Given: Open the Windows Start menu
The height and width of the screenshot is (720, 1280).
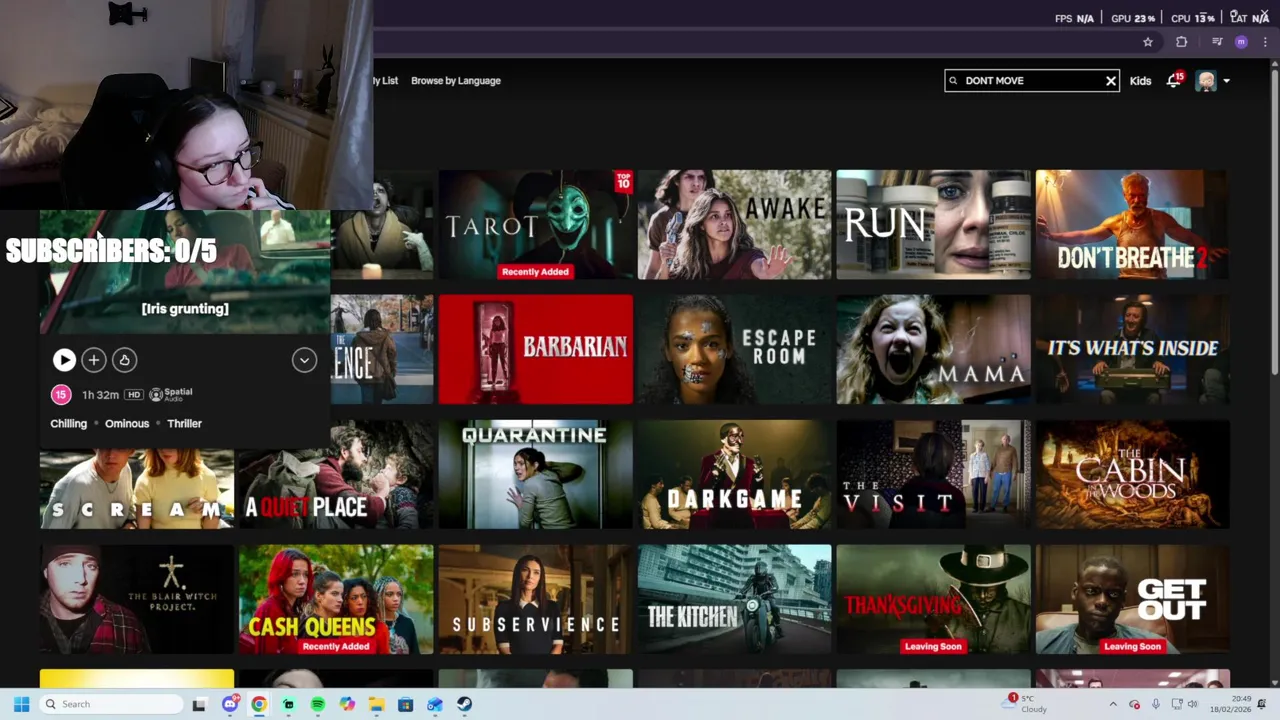Looking at the screenshot, I should pos(21,704).
